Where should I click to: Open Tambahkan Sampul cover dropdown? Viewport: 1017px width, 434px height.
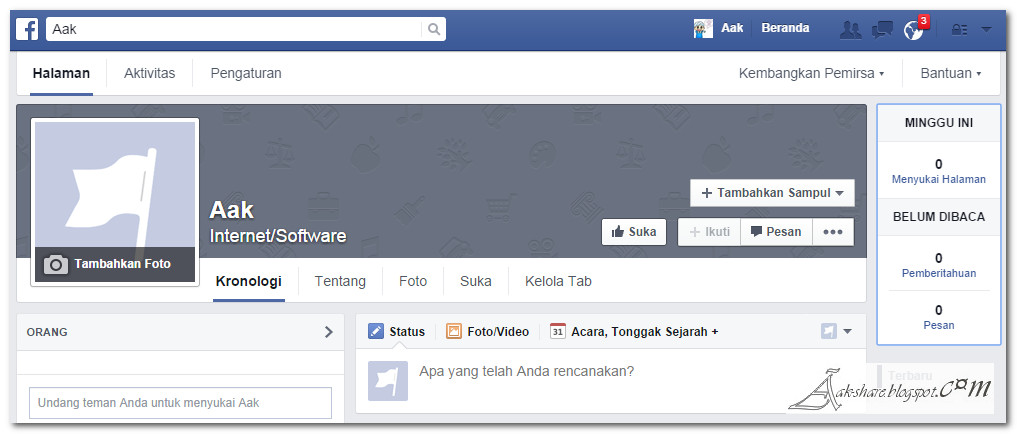click(772, 193)
